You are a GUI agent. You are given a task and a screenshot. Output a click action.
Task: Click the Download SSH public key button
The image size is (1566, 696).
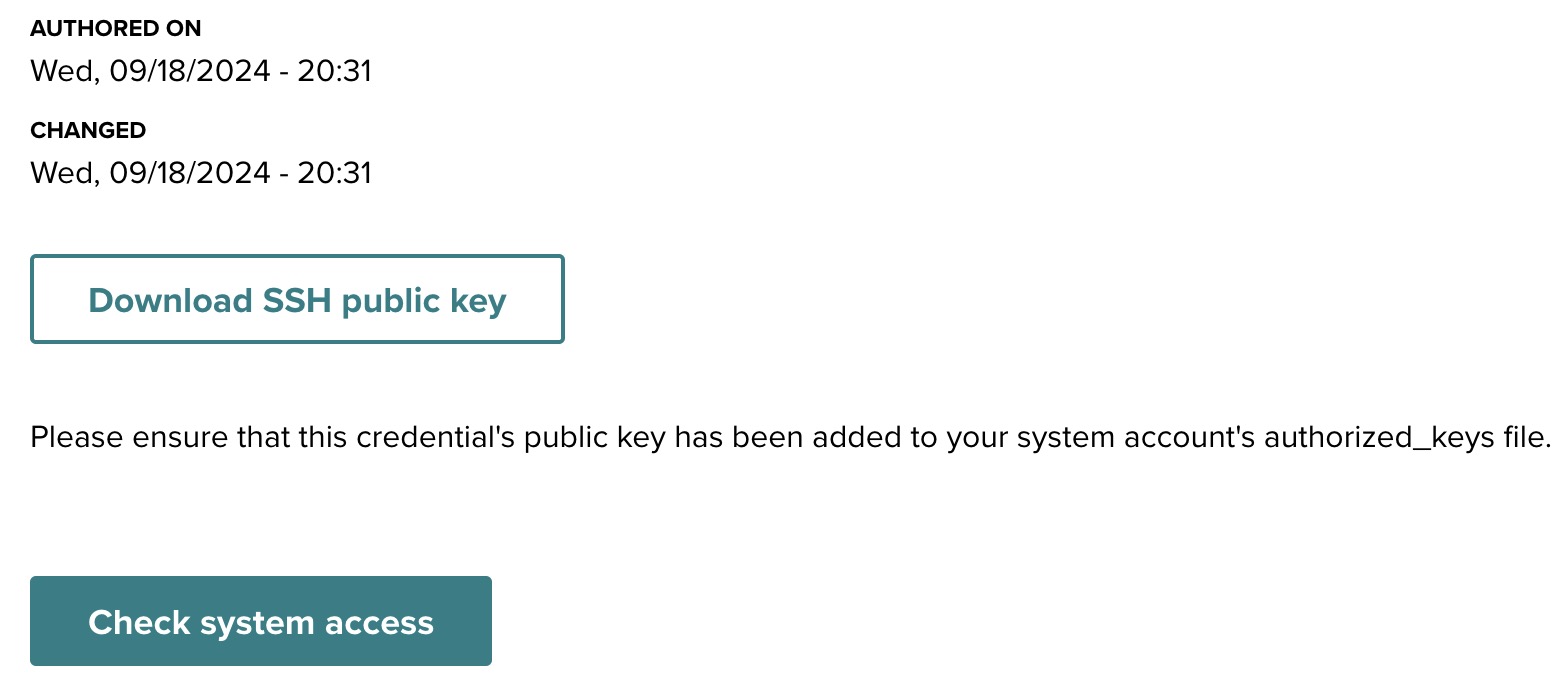297,300
